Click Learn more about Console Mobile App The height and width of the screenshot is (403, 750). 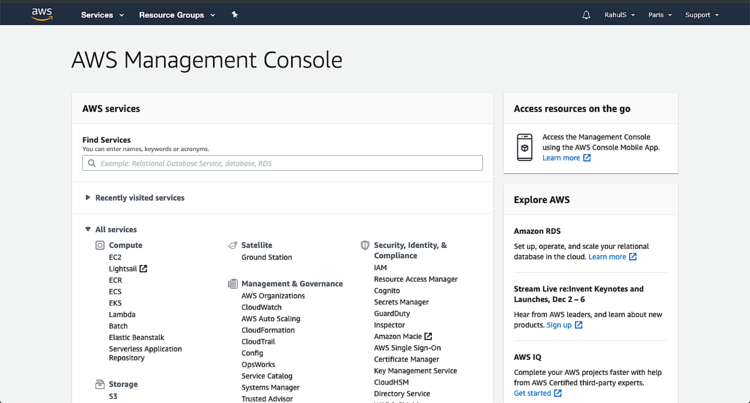[x=561, y=158]
